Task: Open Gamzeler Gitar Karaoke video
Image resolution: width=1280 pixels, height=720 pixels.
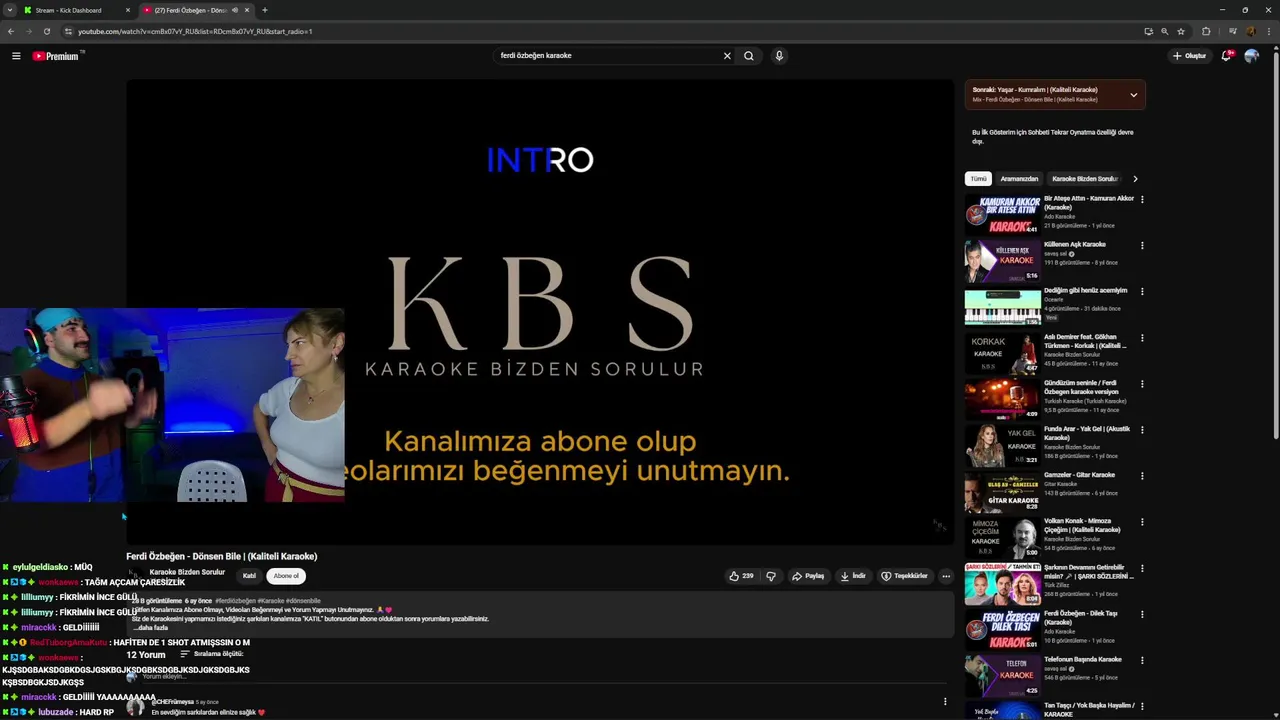Action: point(1002,491)
